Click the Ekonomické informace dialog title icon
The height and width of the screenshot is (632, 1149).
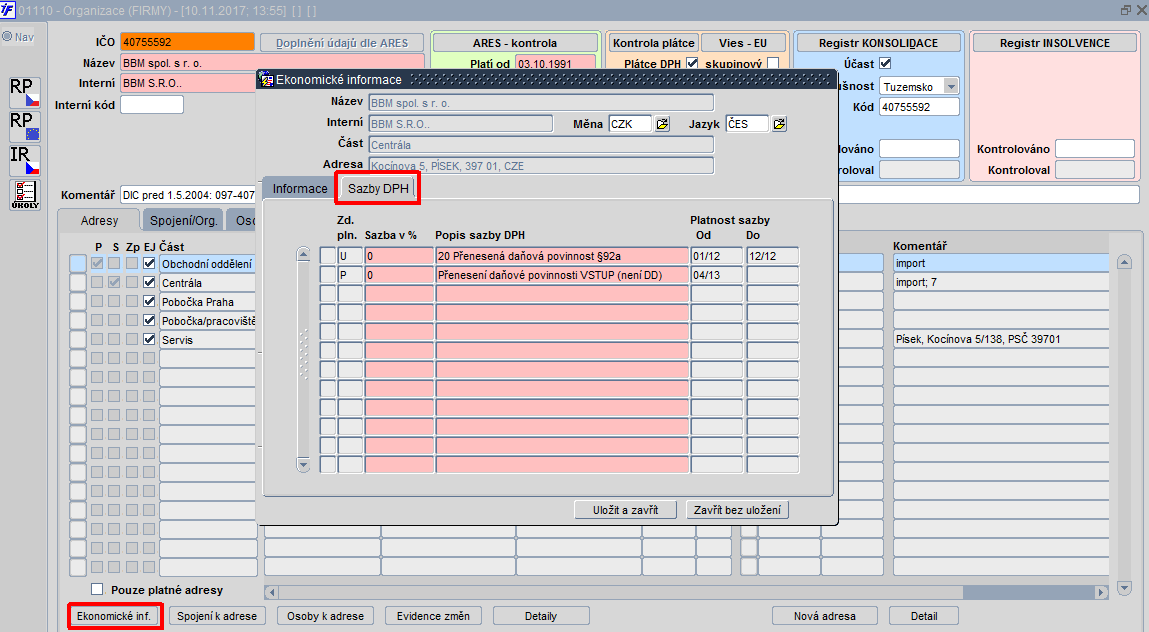pos(267,79)
